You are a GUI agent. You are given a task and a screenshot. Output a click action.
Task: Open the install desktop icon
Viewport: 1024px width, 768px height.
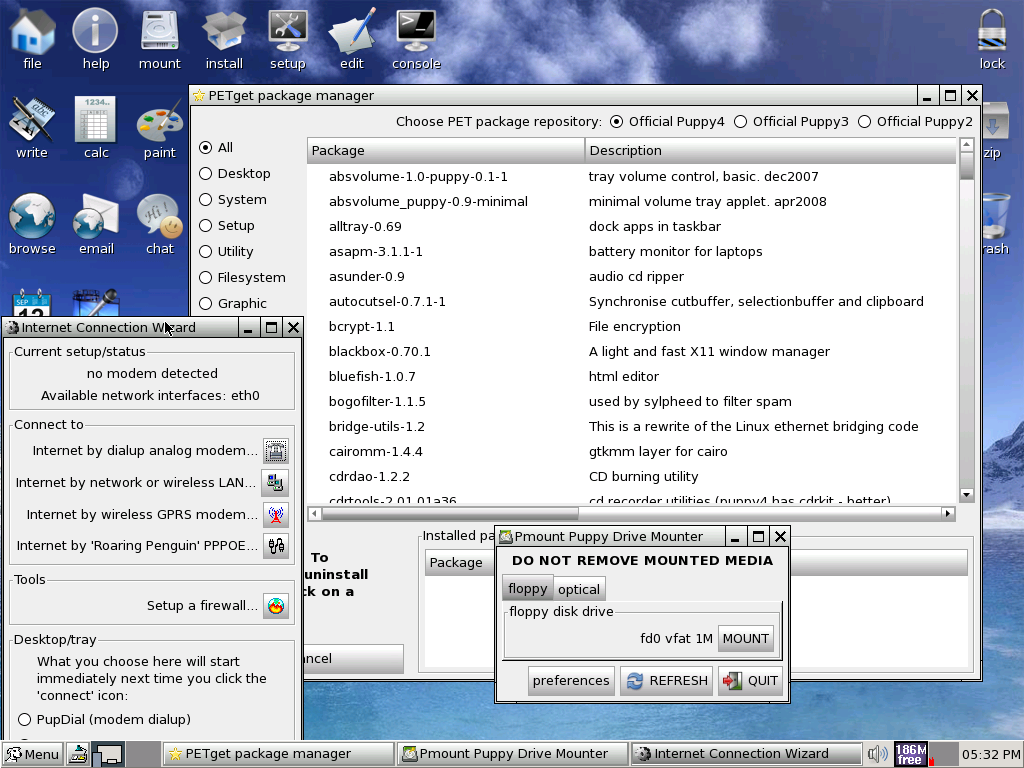pos(224,39)
